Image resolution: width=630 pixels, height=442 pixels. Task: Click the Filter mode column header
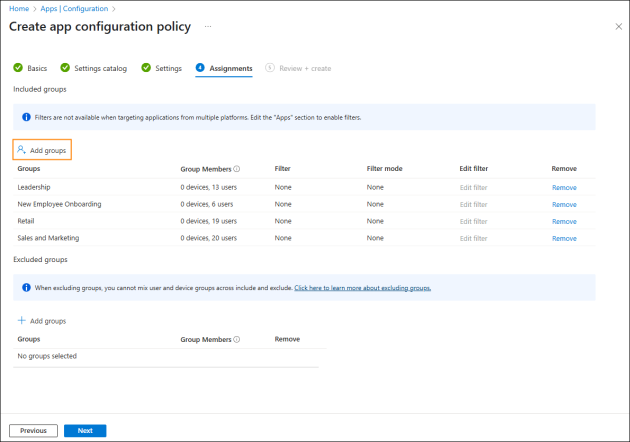click(385, 168)
